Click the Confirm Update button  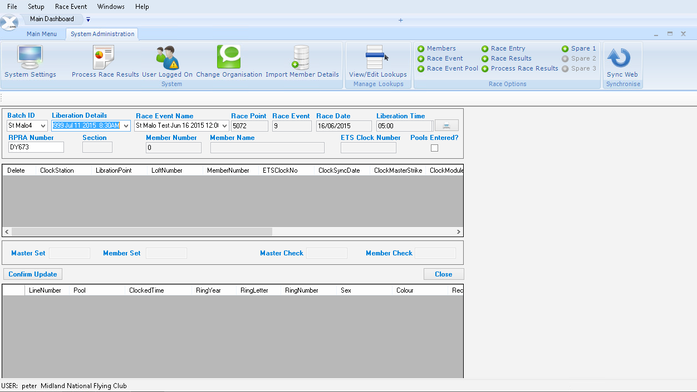point(32,274)
